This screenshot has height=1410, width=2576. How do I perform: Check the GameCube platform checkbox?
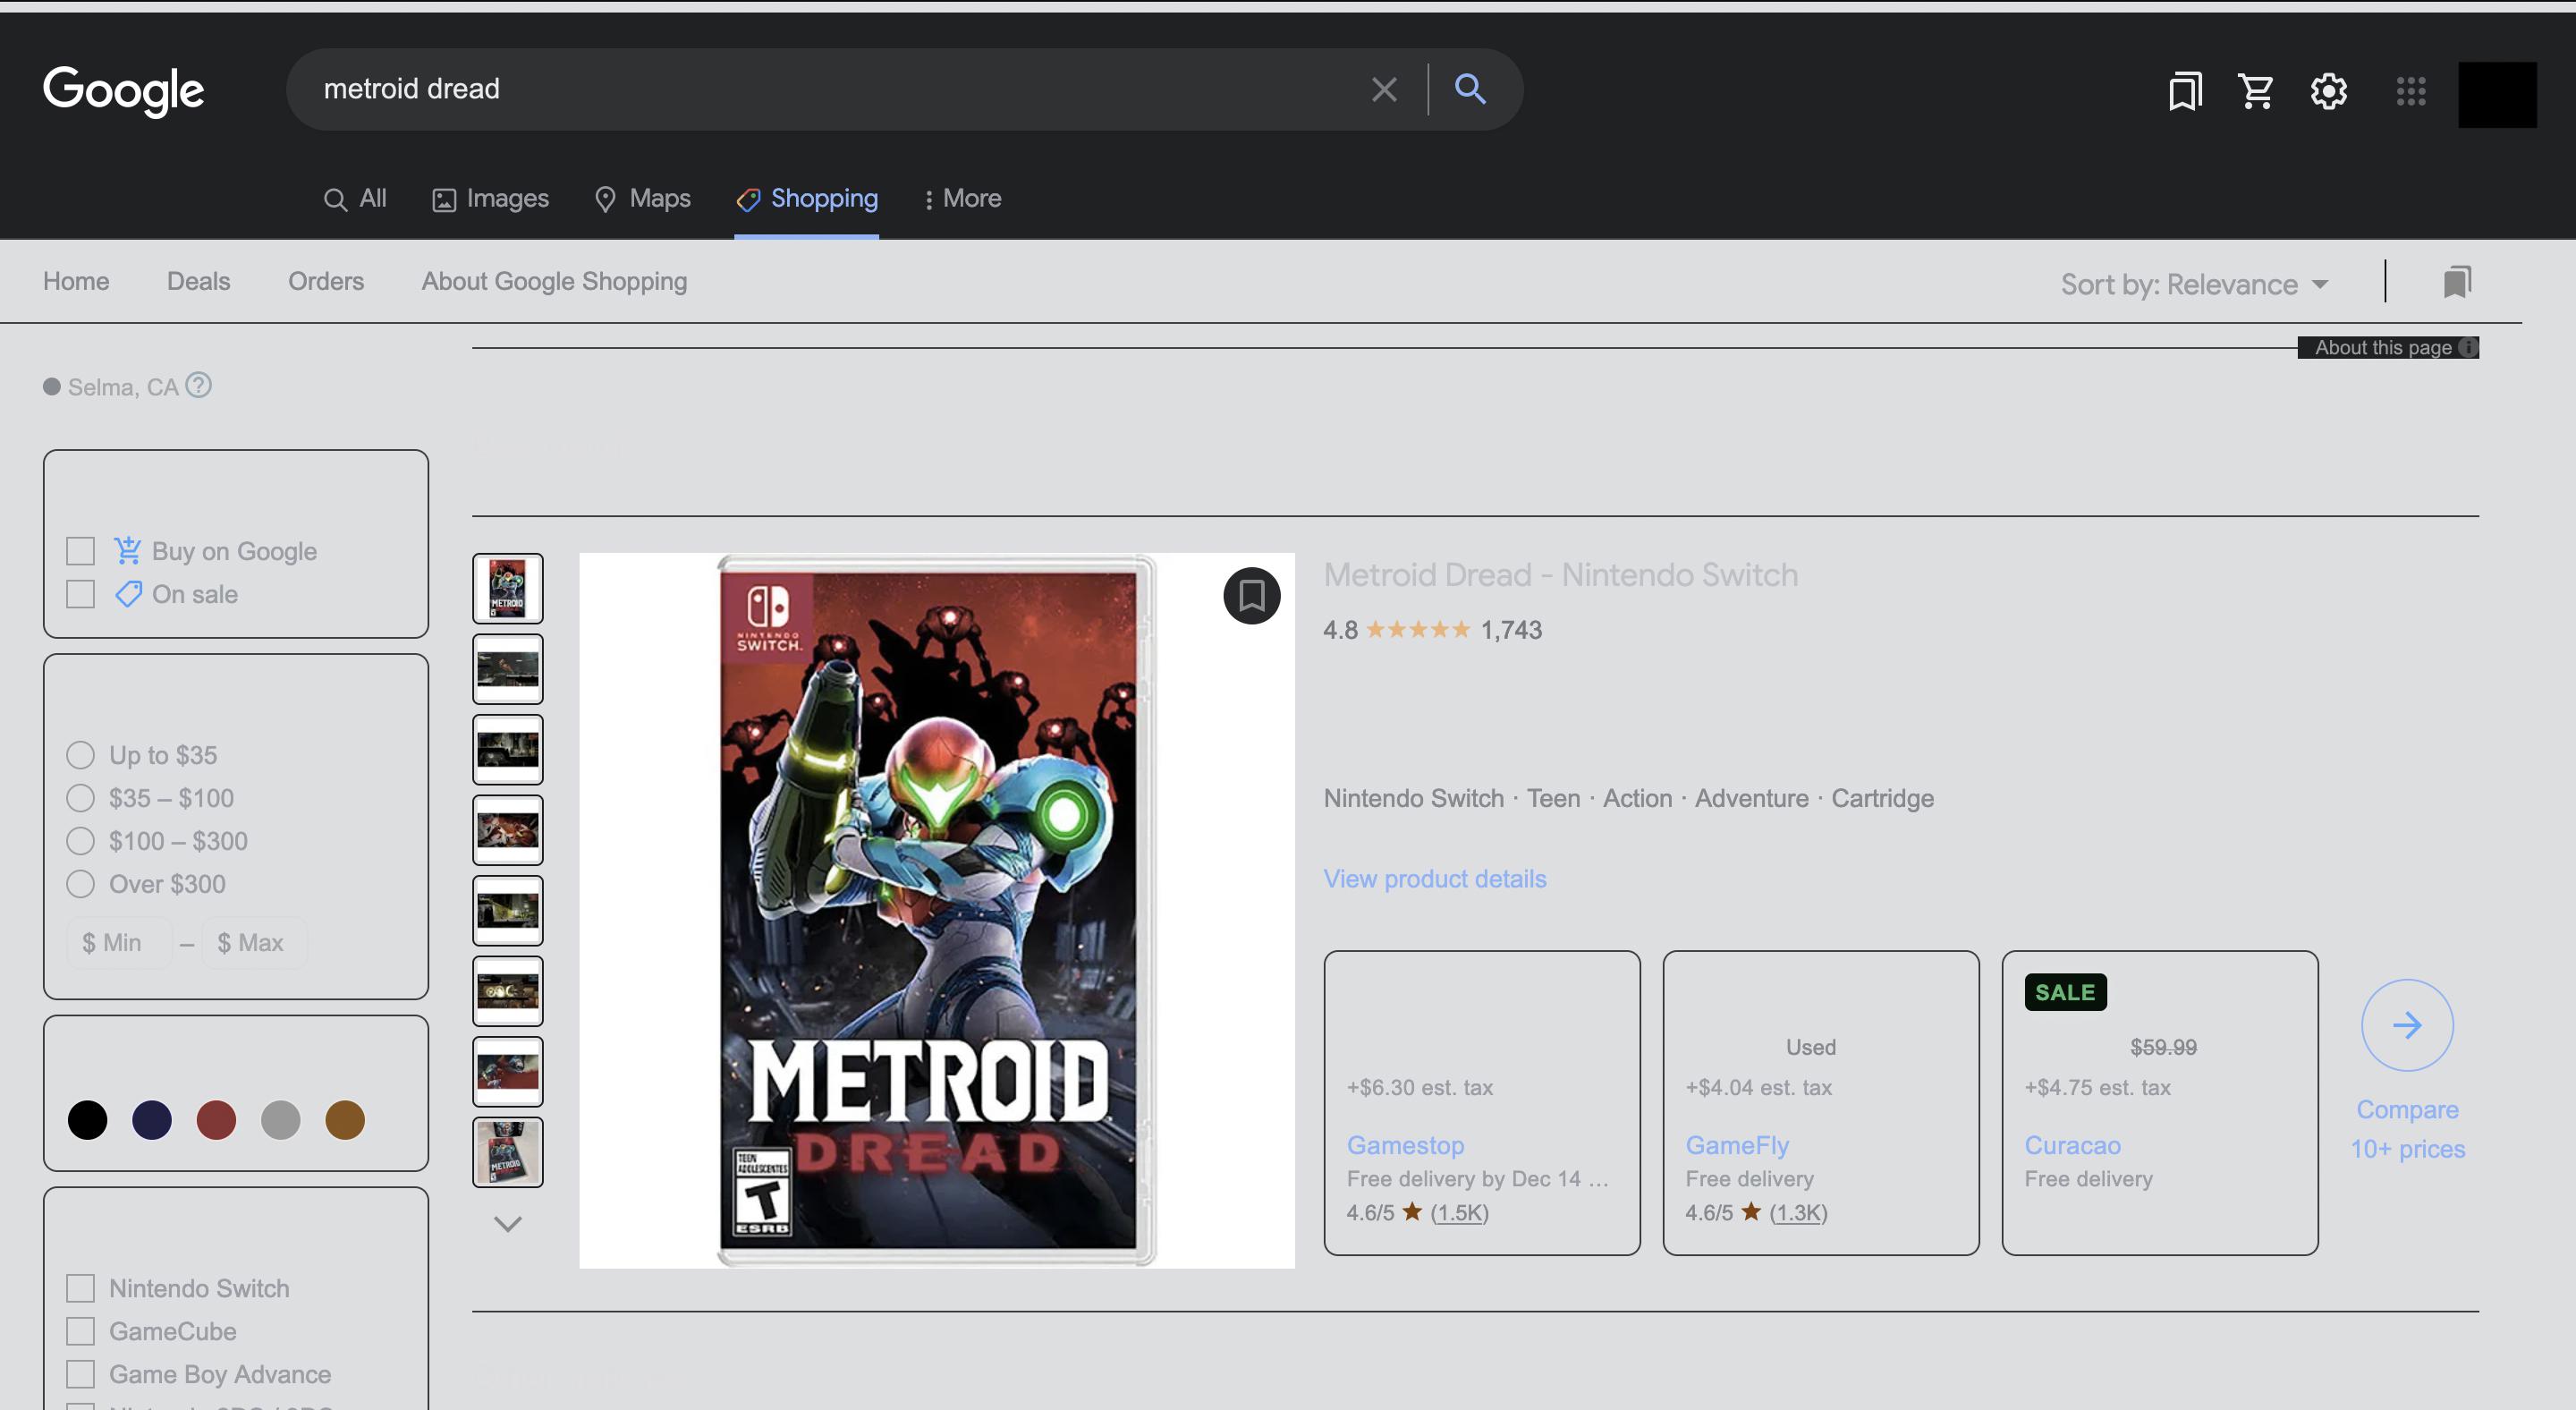pos(80,1331)
